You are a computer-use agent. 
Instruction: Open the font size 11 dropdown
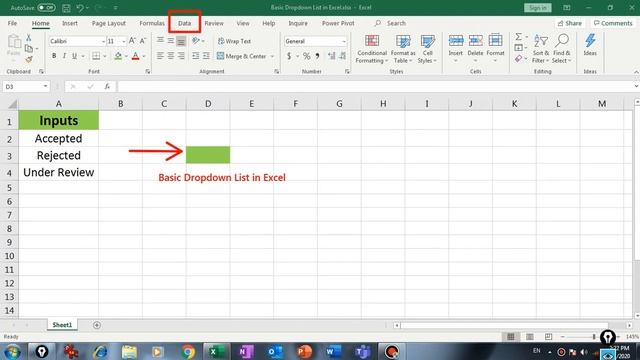pyautogui.click(x=124, y=41)
